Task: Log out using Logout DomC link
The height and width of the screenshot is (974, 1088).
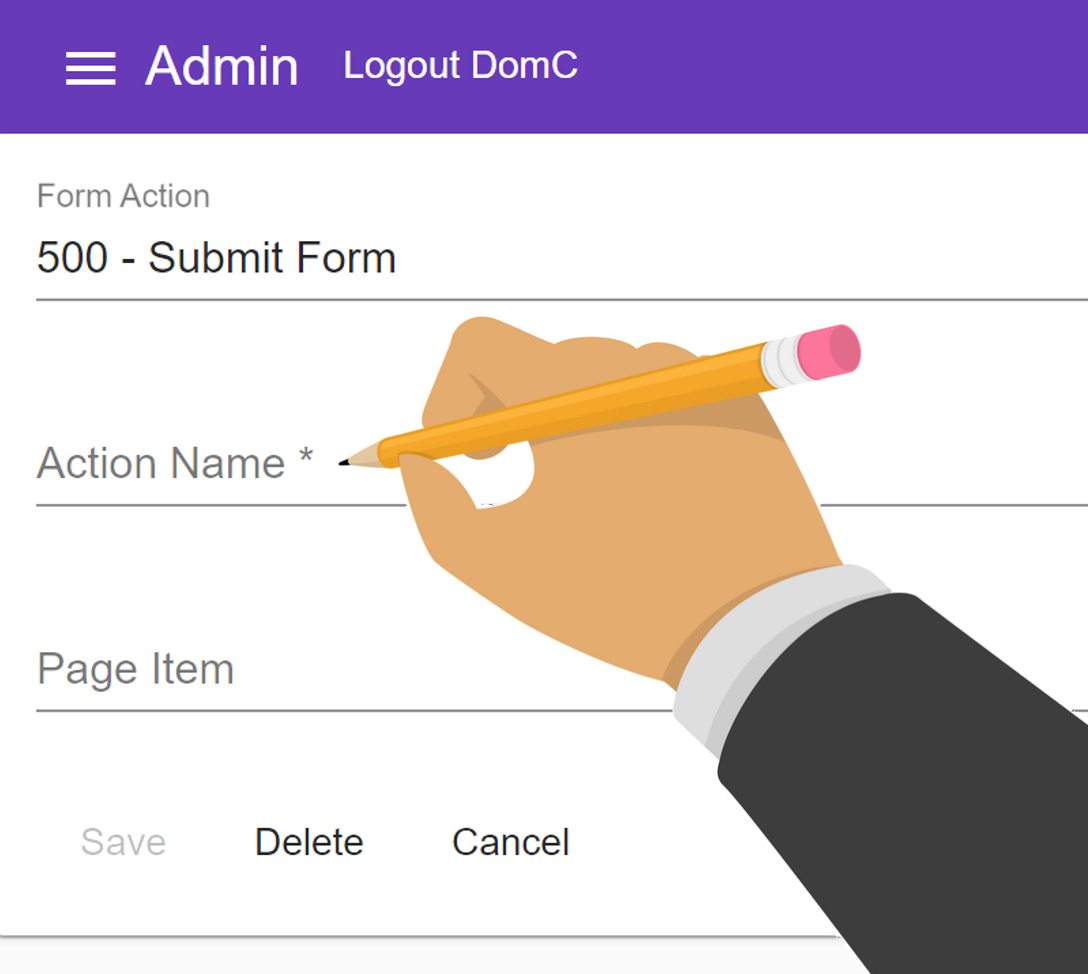Action: tap(460, 66)
